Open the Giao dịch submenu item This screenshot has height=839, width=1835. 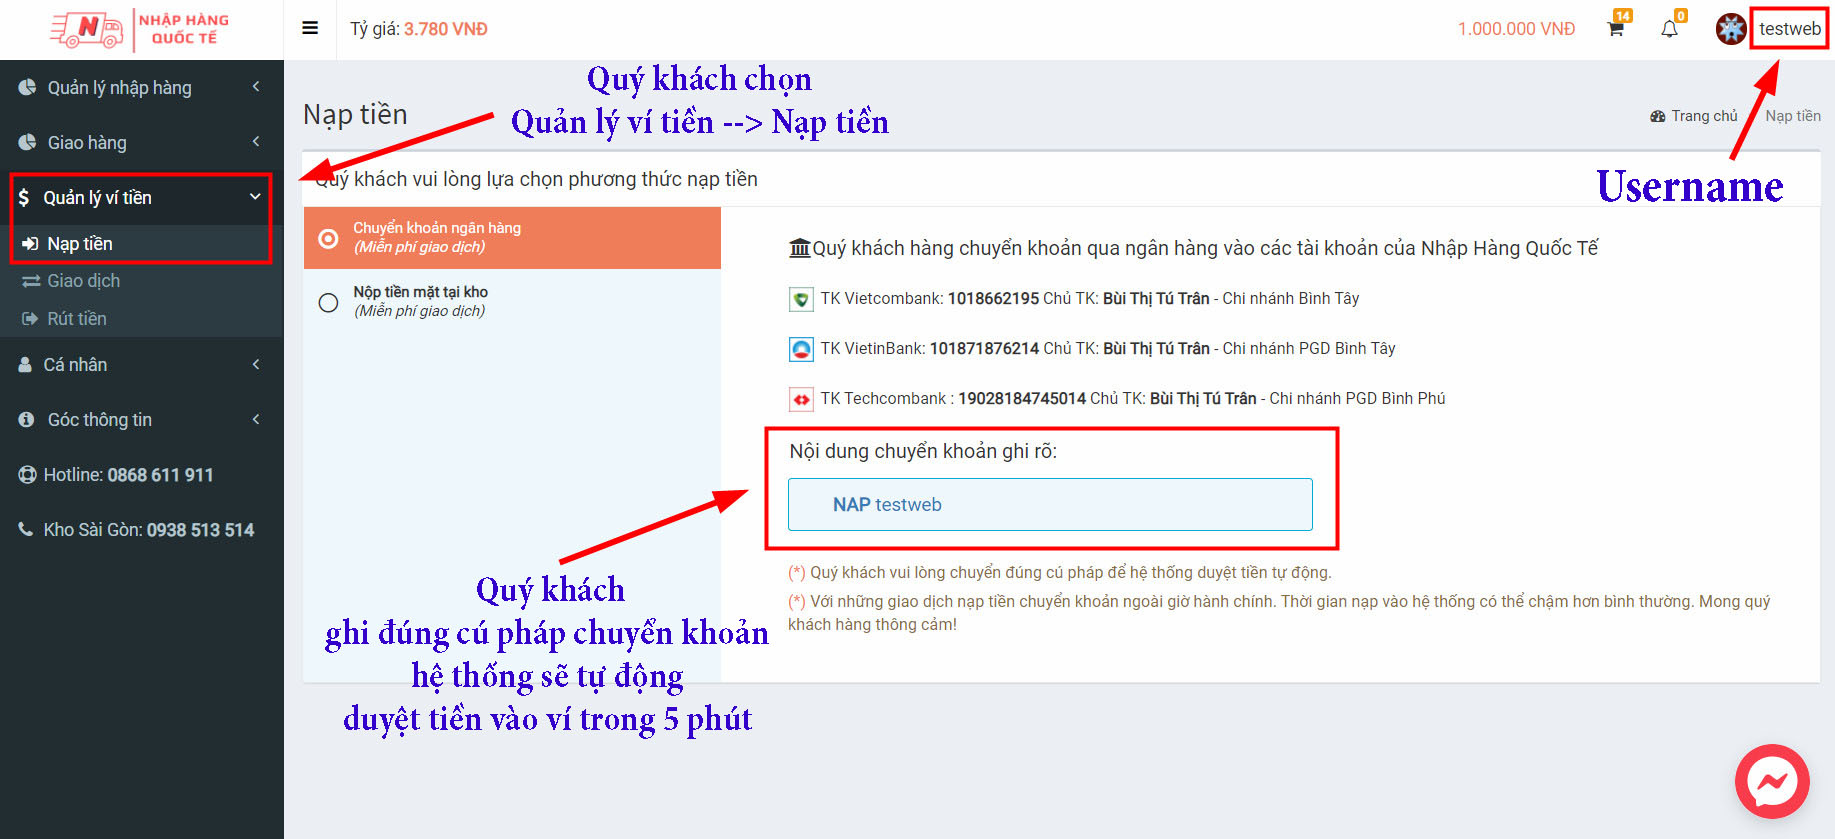tap(141, 281)
